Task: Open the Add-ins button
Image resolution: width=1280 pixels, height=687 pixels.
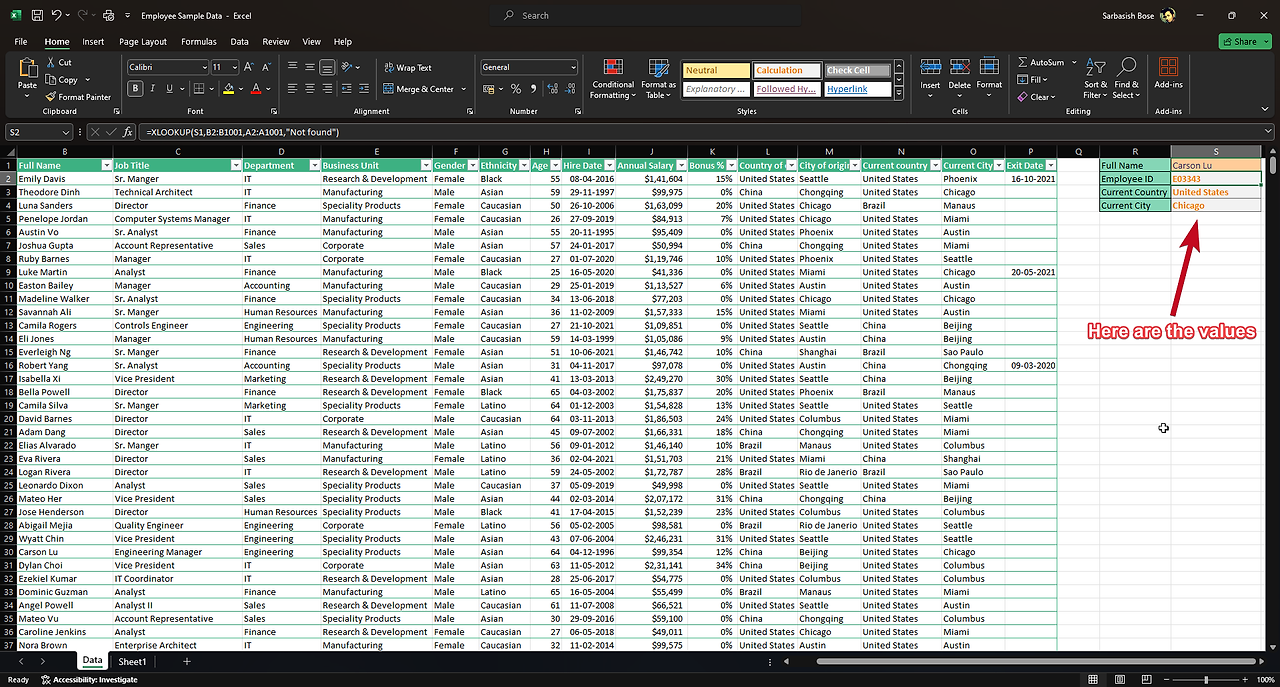Action: pos(1168,72)
